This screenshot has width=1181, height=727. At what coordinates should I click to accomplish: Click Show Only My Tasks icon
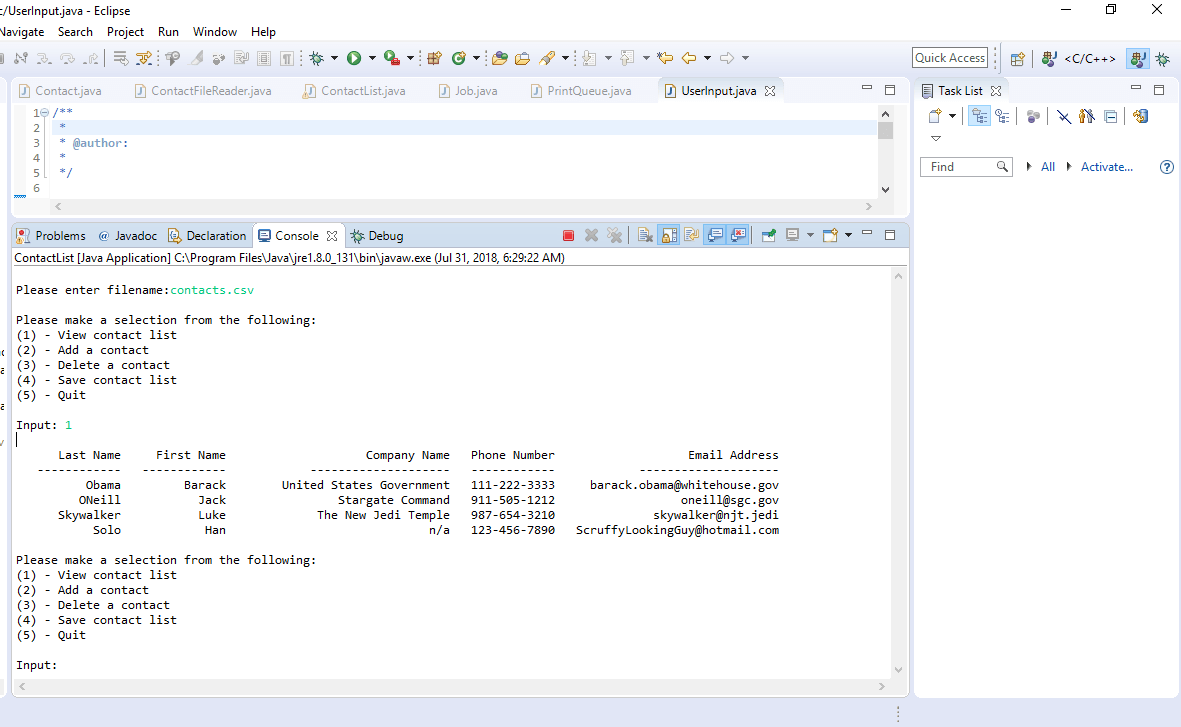[x=1087, y=116]
